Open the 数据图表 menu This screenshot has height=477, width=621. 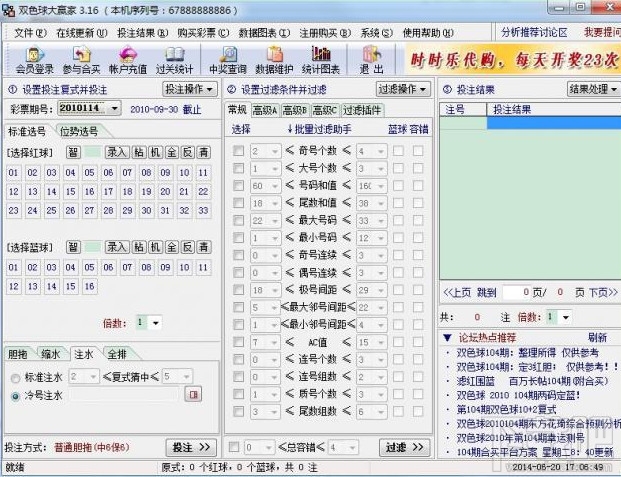(264, 33)
